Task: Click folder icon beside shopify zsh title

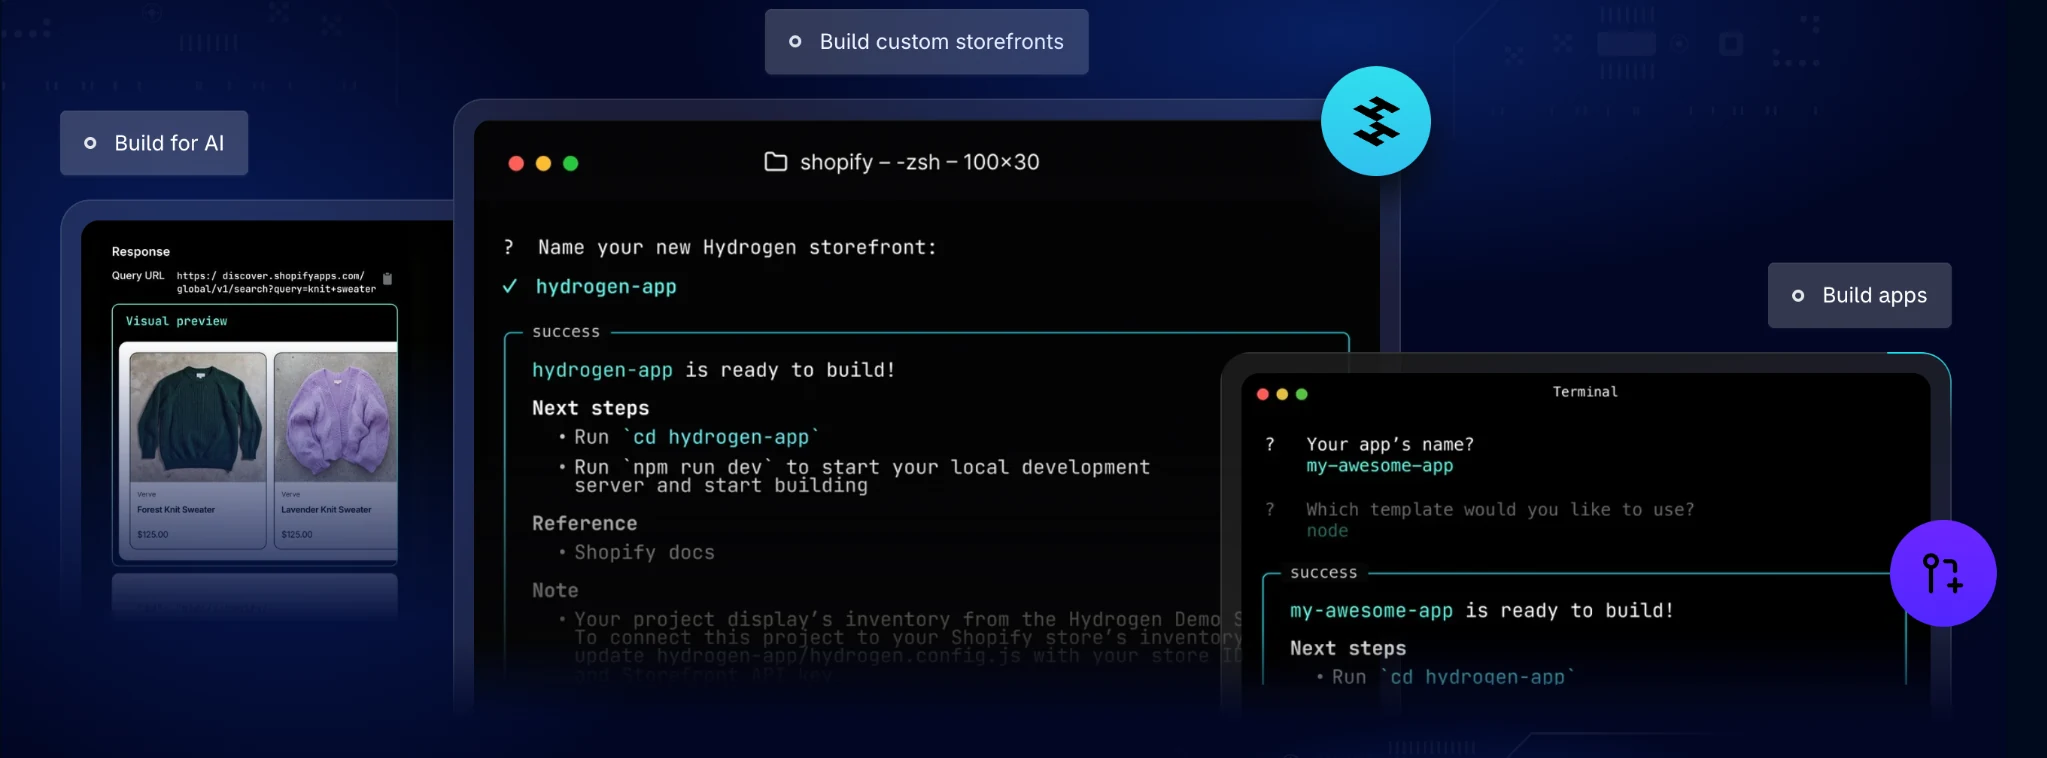Action: (776, 162)
